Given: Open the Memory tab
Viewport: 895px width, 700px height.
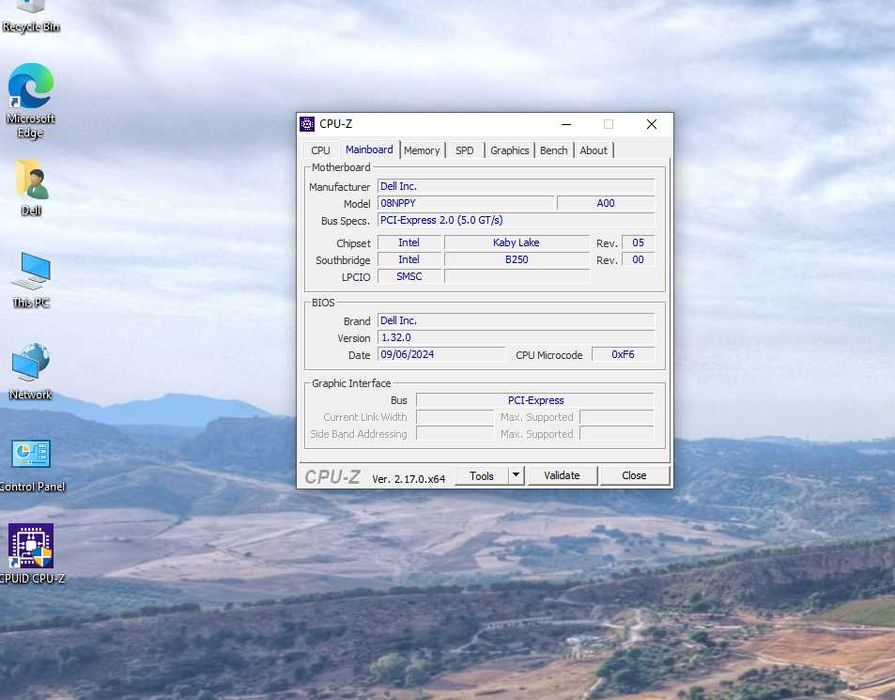Looking at the screenshot, I should (422, 150).
